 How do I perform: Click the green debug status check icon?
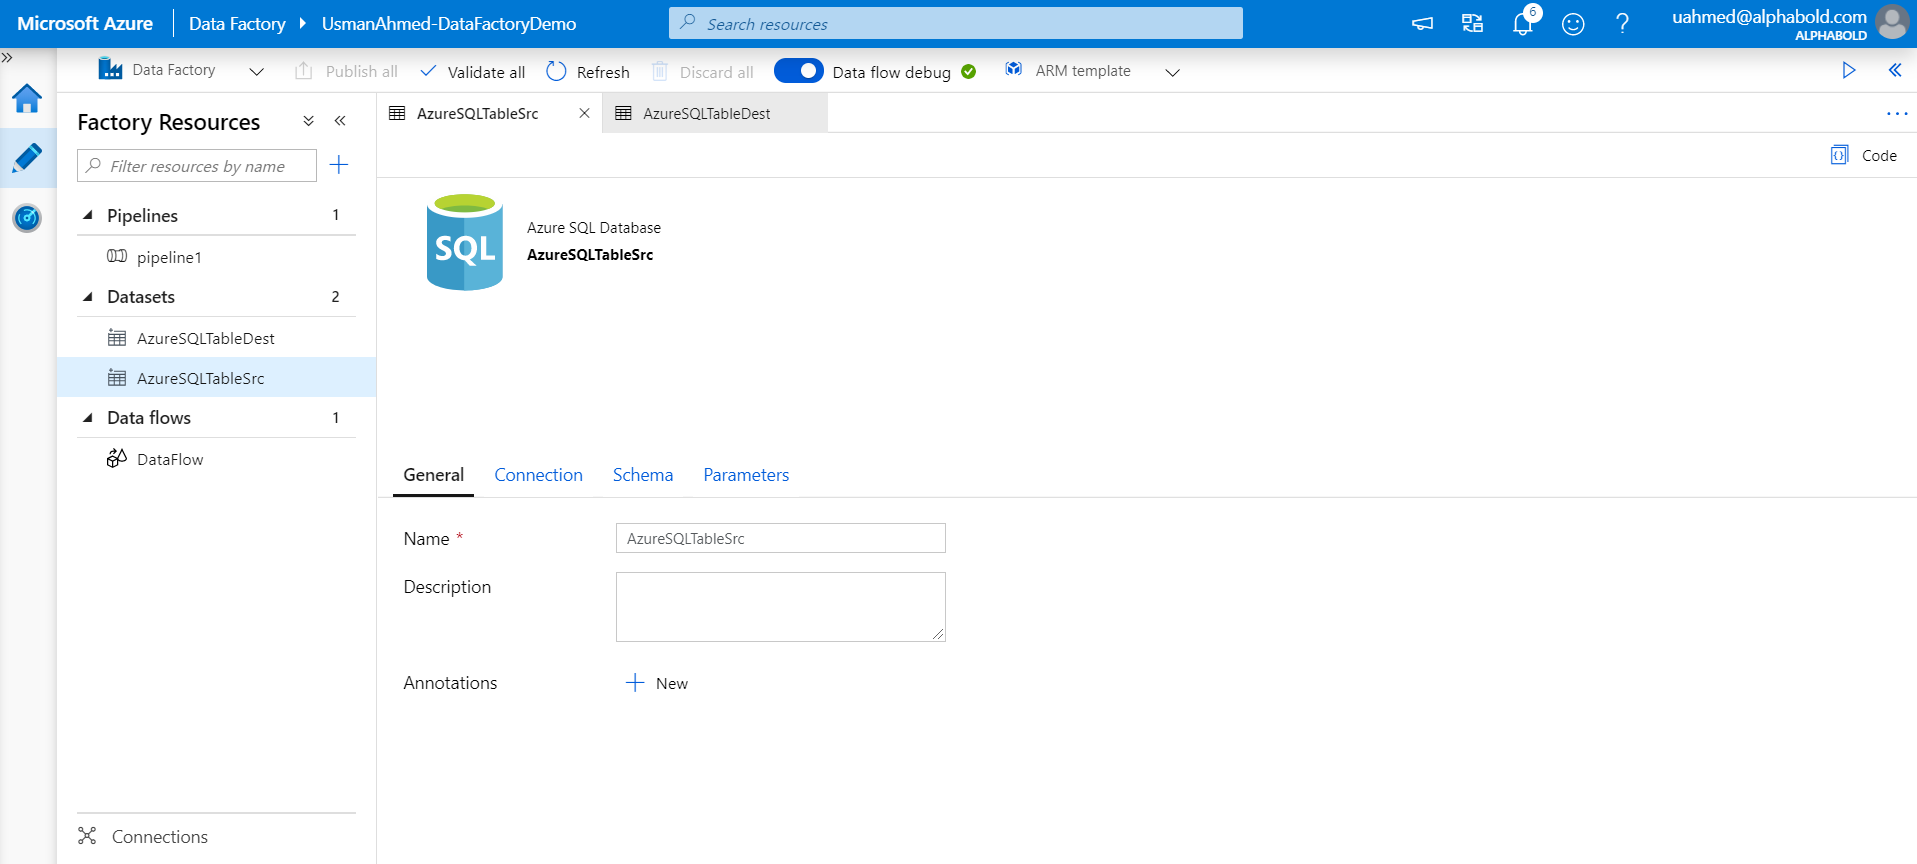point(968,71)
